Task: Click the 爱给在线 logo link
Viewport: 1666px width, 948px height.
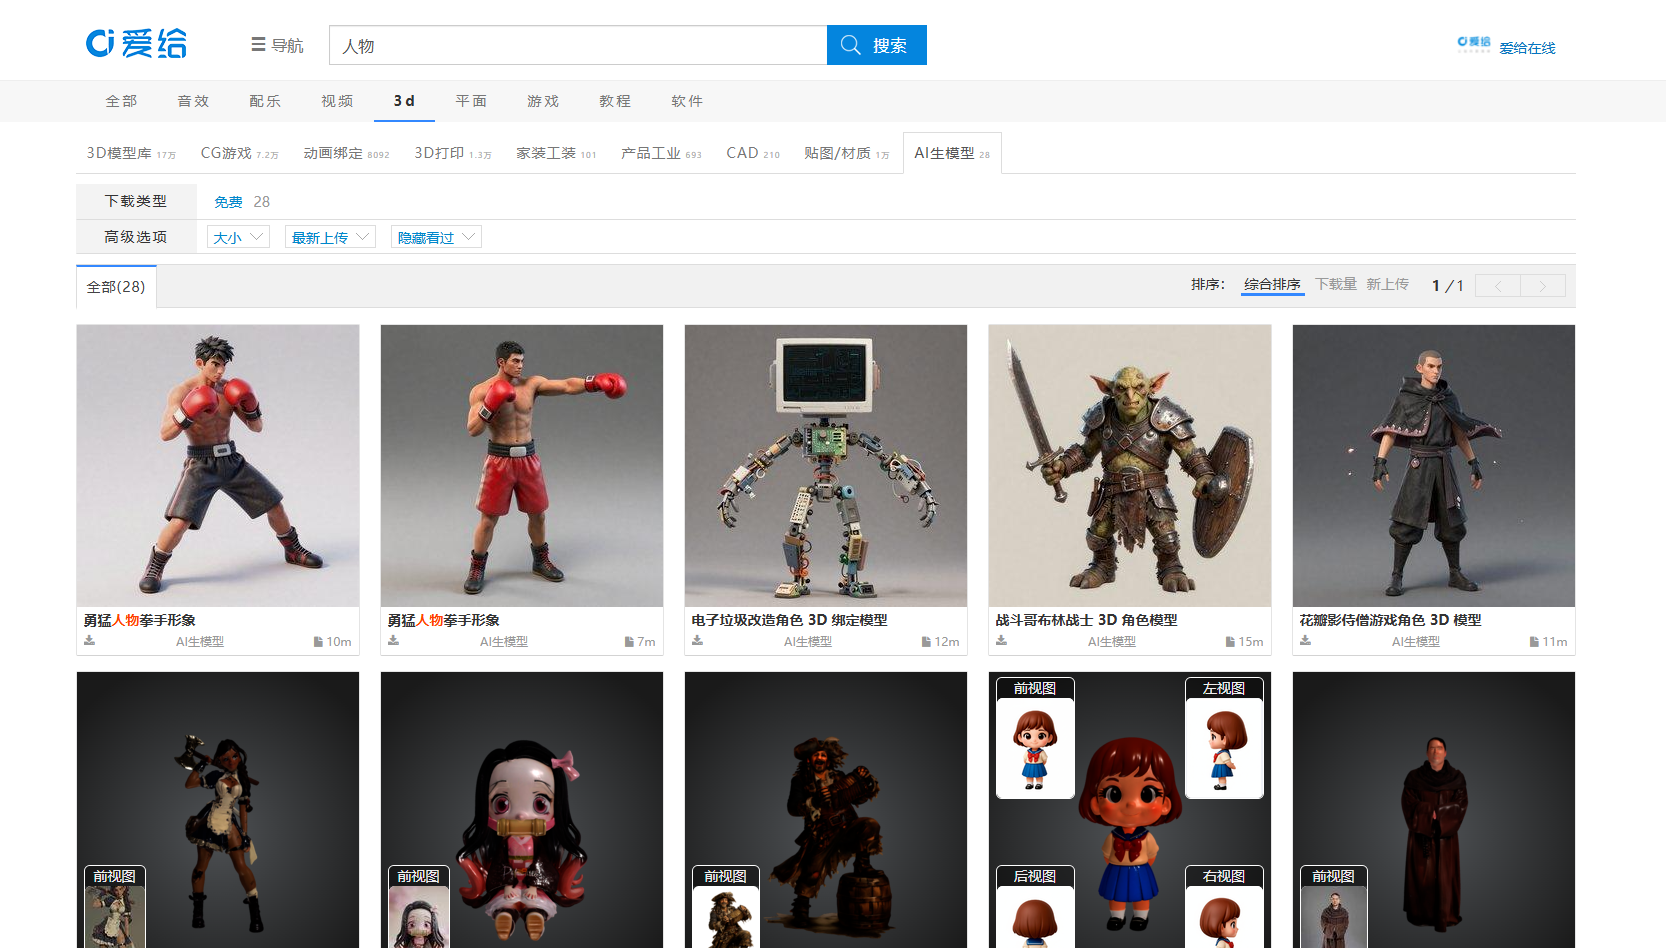Action: (x=1506, y=46)
